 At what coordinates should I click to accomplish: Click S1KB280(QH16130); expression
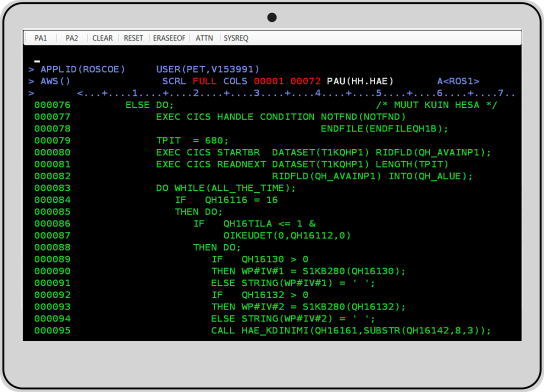tap(354, 271)
